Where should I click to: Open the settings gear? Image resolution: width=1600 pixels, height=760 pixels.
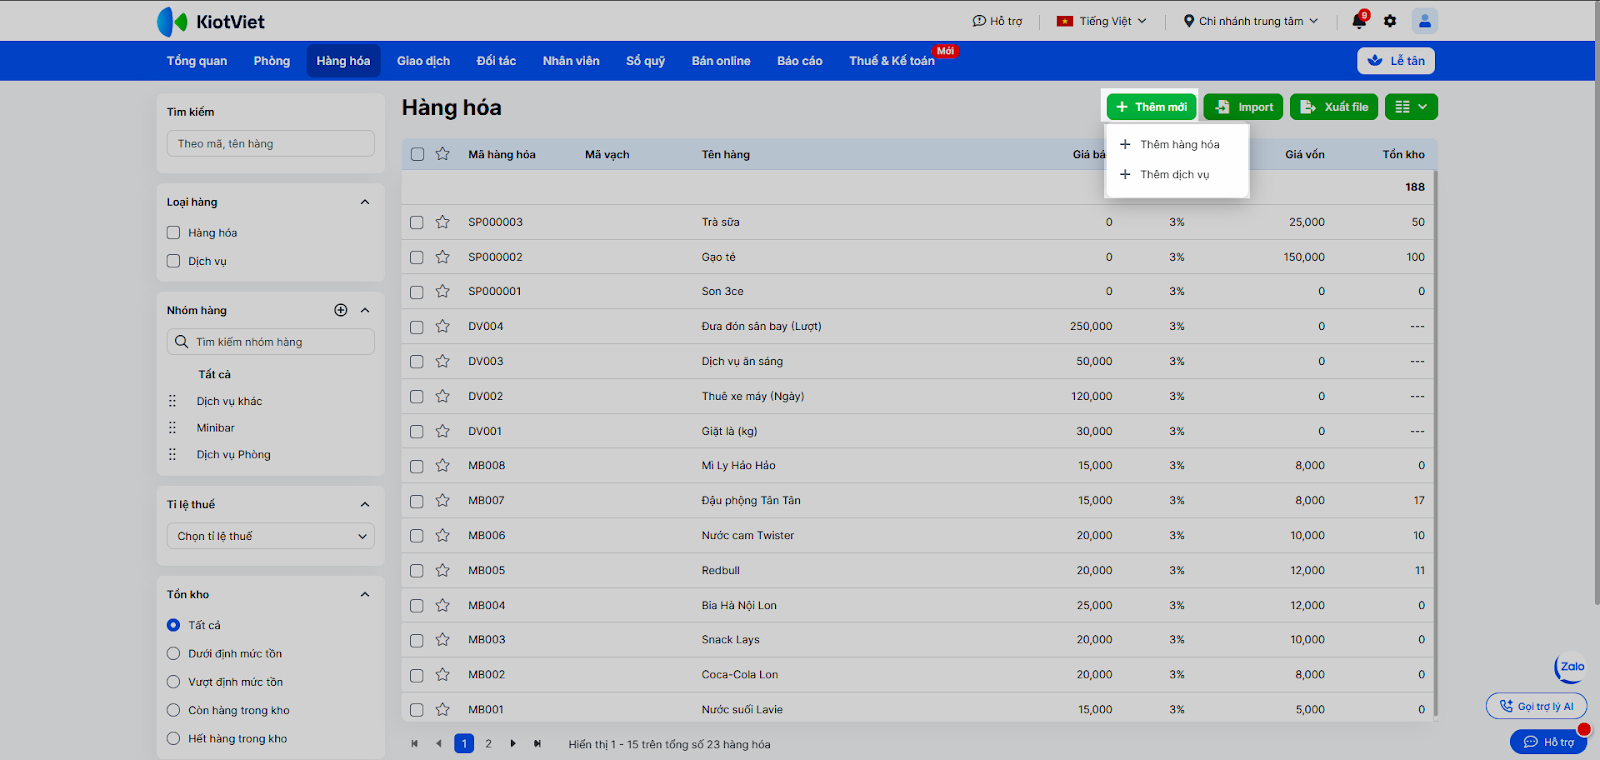point(1390,21)
